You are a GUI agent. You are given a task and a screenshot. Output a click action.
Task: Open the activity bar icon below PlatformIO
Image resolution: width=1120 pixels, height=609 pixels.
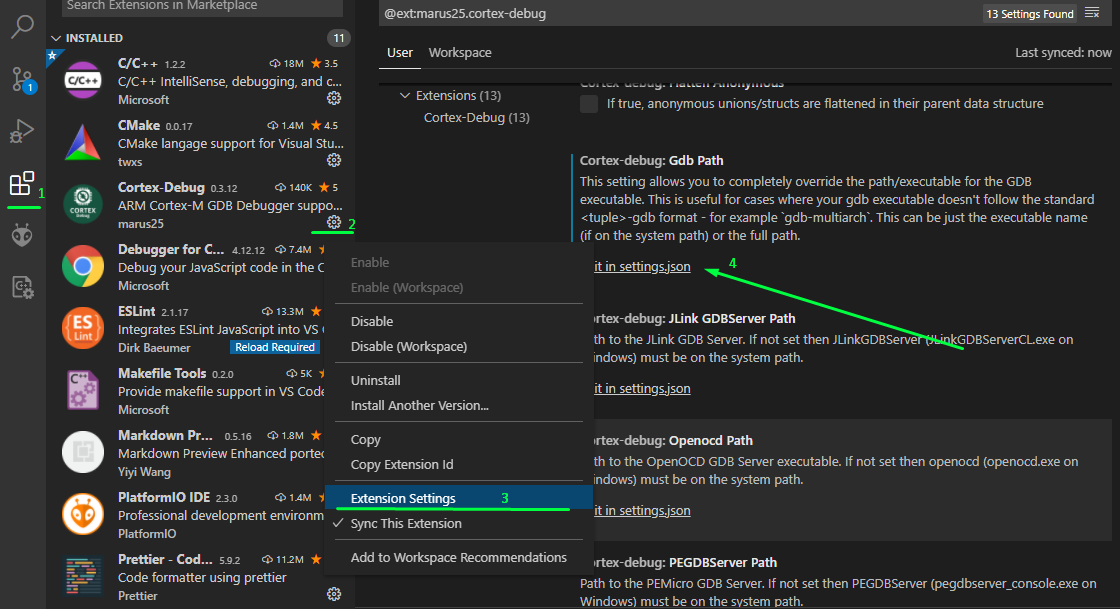coord(22,287)
